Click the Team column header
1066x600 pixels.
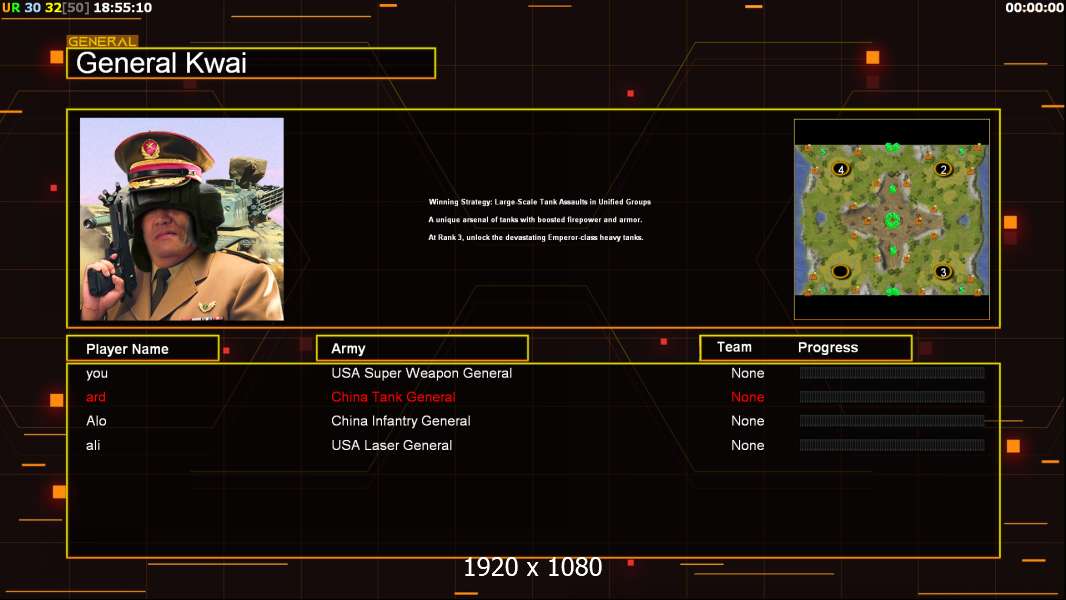[x=734, y=347]
